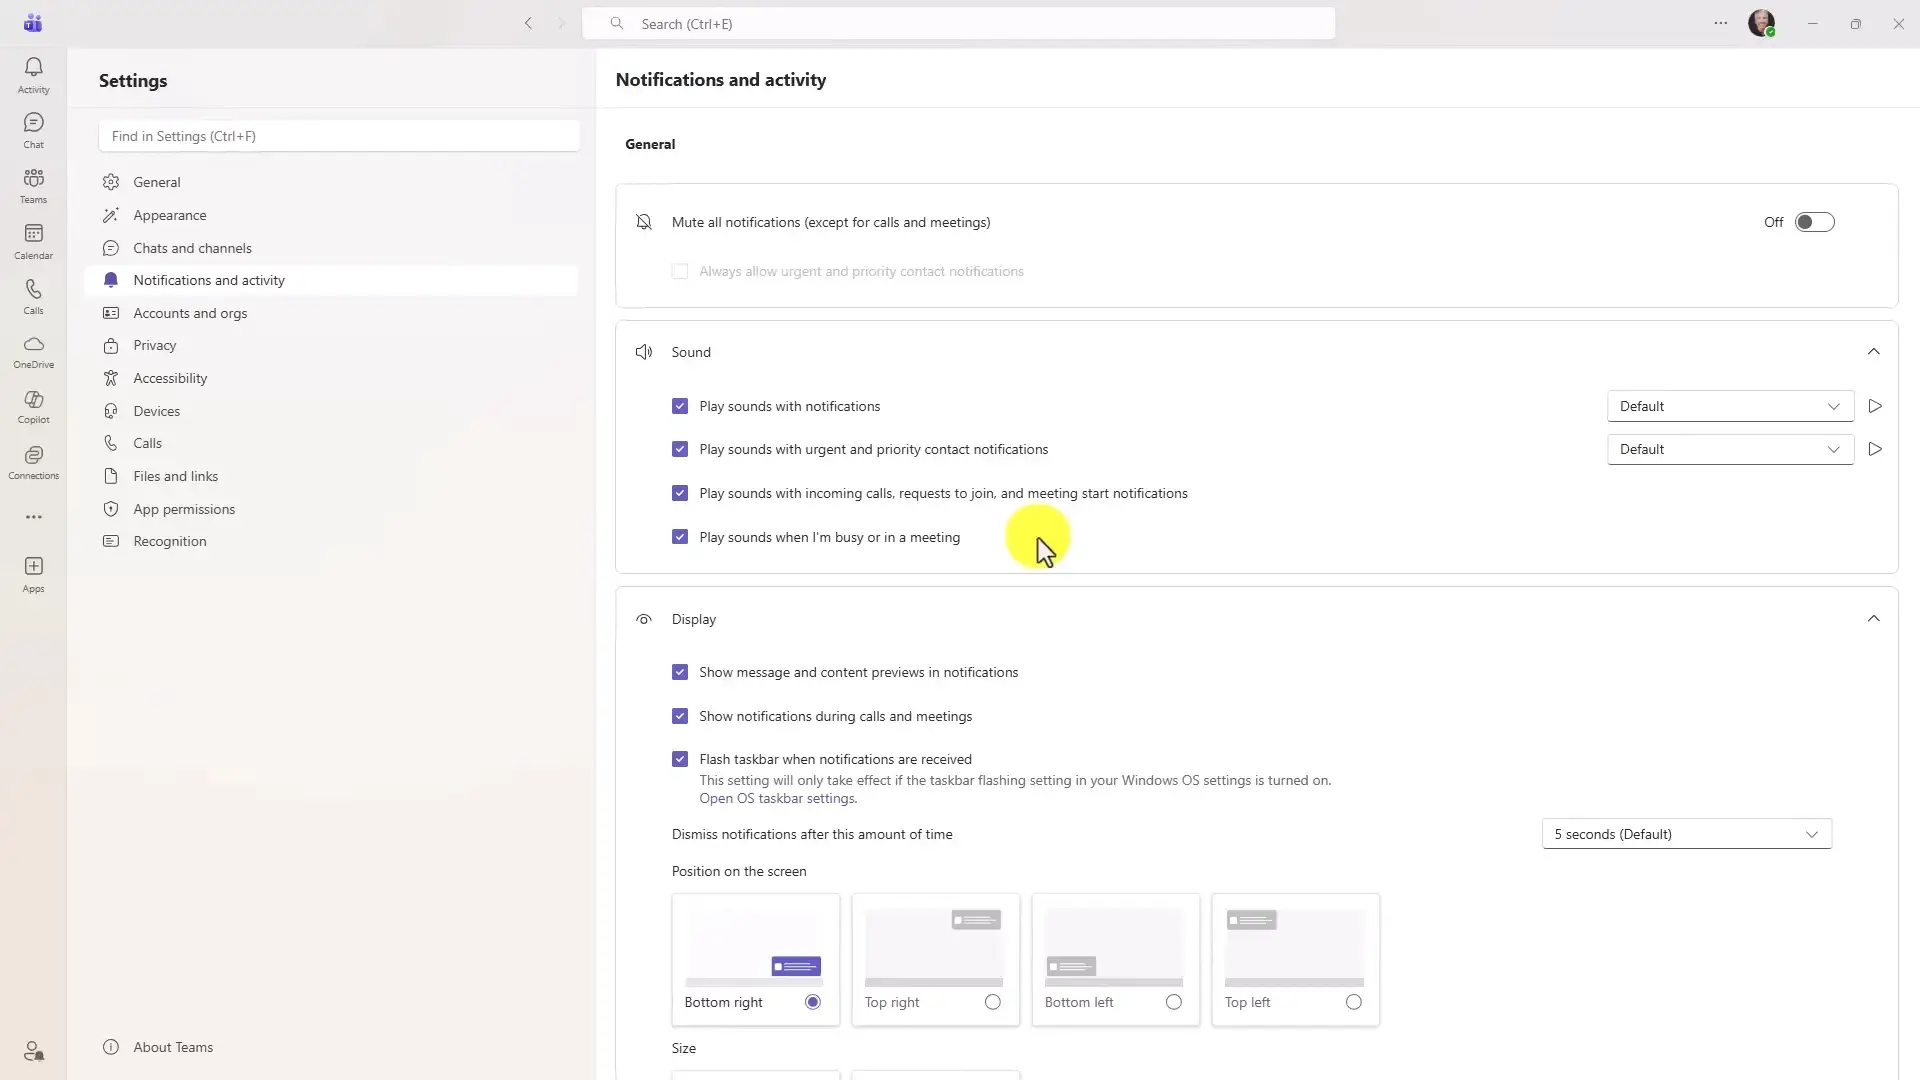Open Settings and more ellipsis in title bar
This screenshot has height=1080, width=1920.
pos(1720,23)
